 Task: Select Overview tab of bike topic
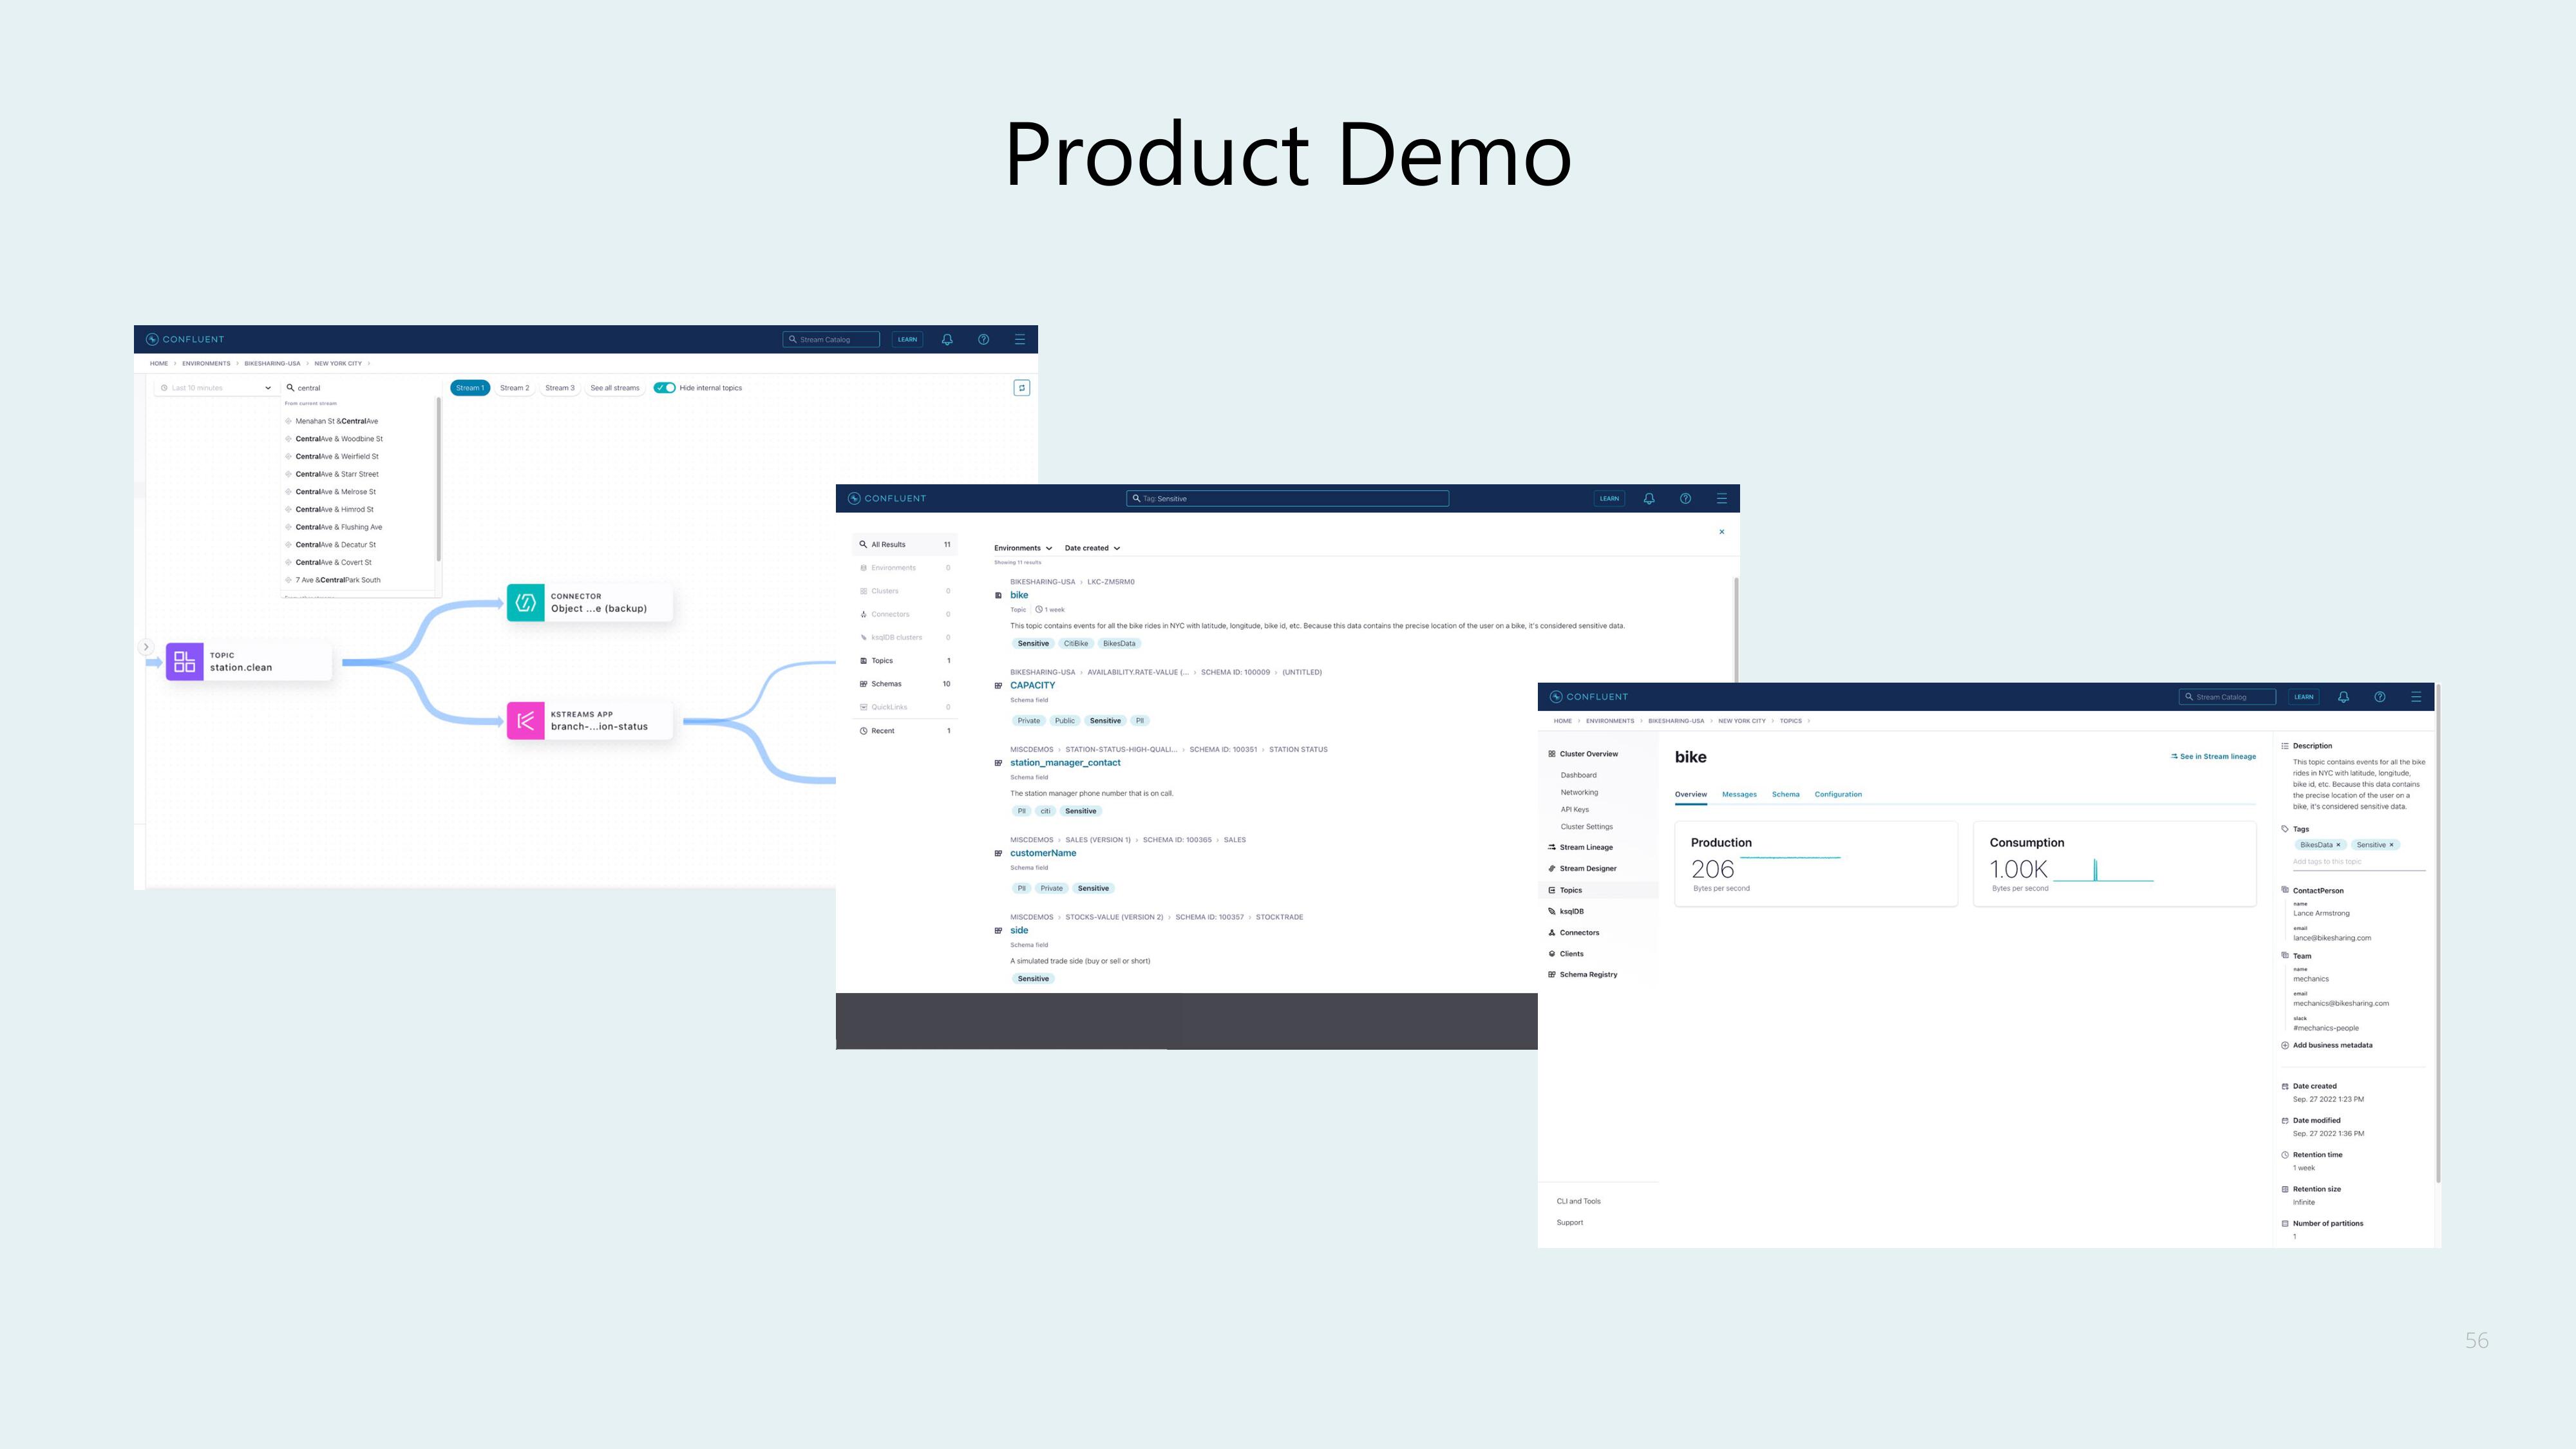1691,794
